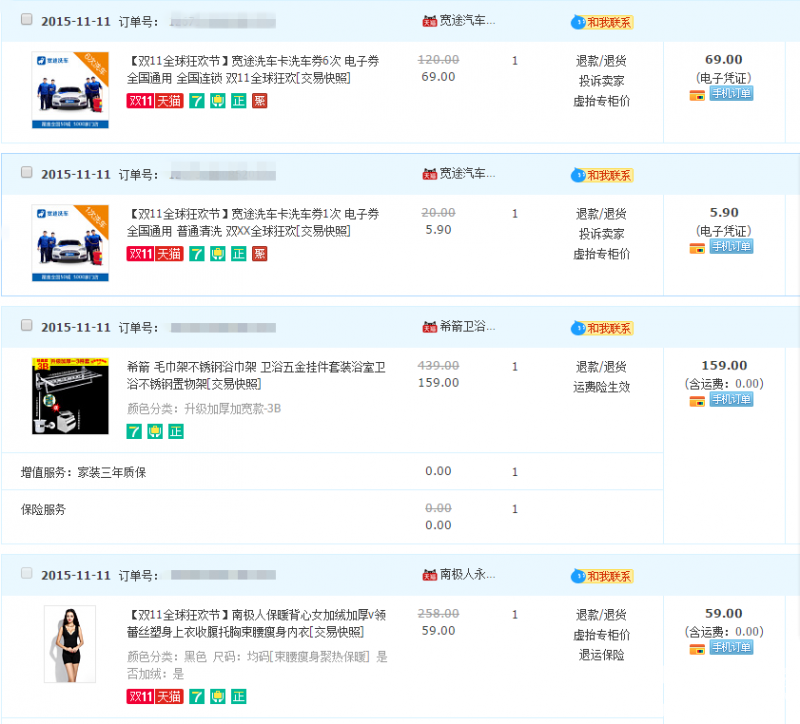Open the 运费险生效 link
The width and height of the screenshot is (800, 724).
click(601, 386)
